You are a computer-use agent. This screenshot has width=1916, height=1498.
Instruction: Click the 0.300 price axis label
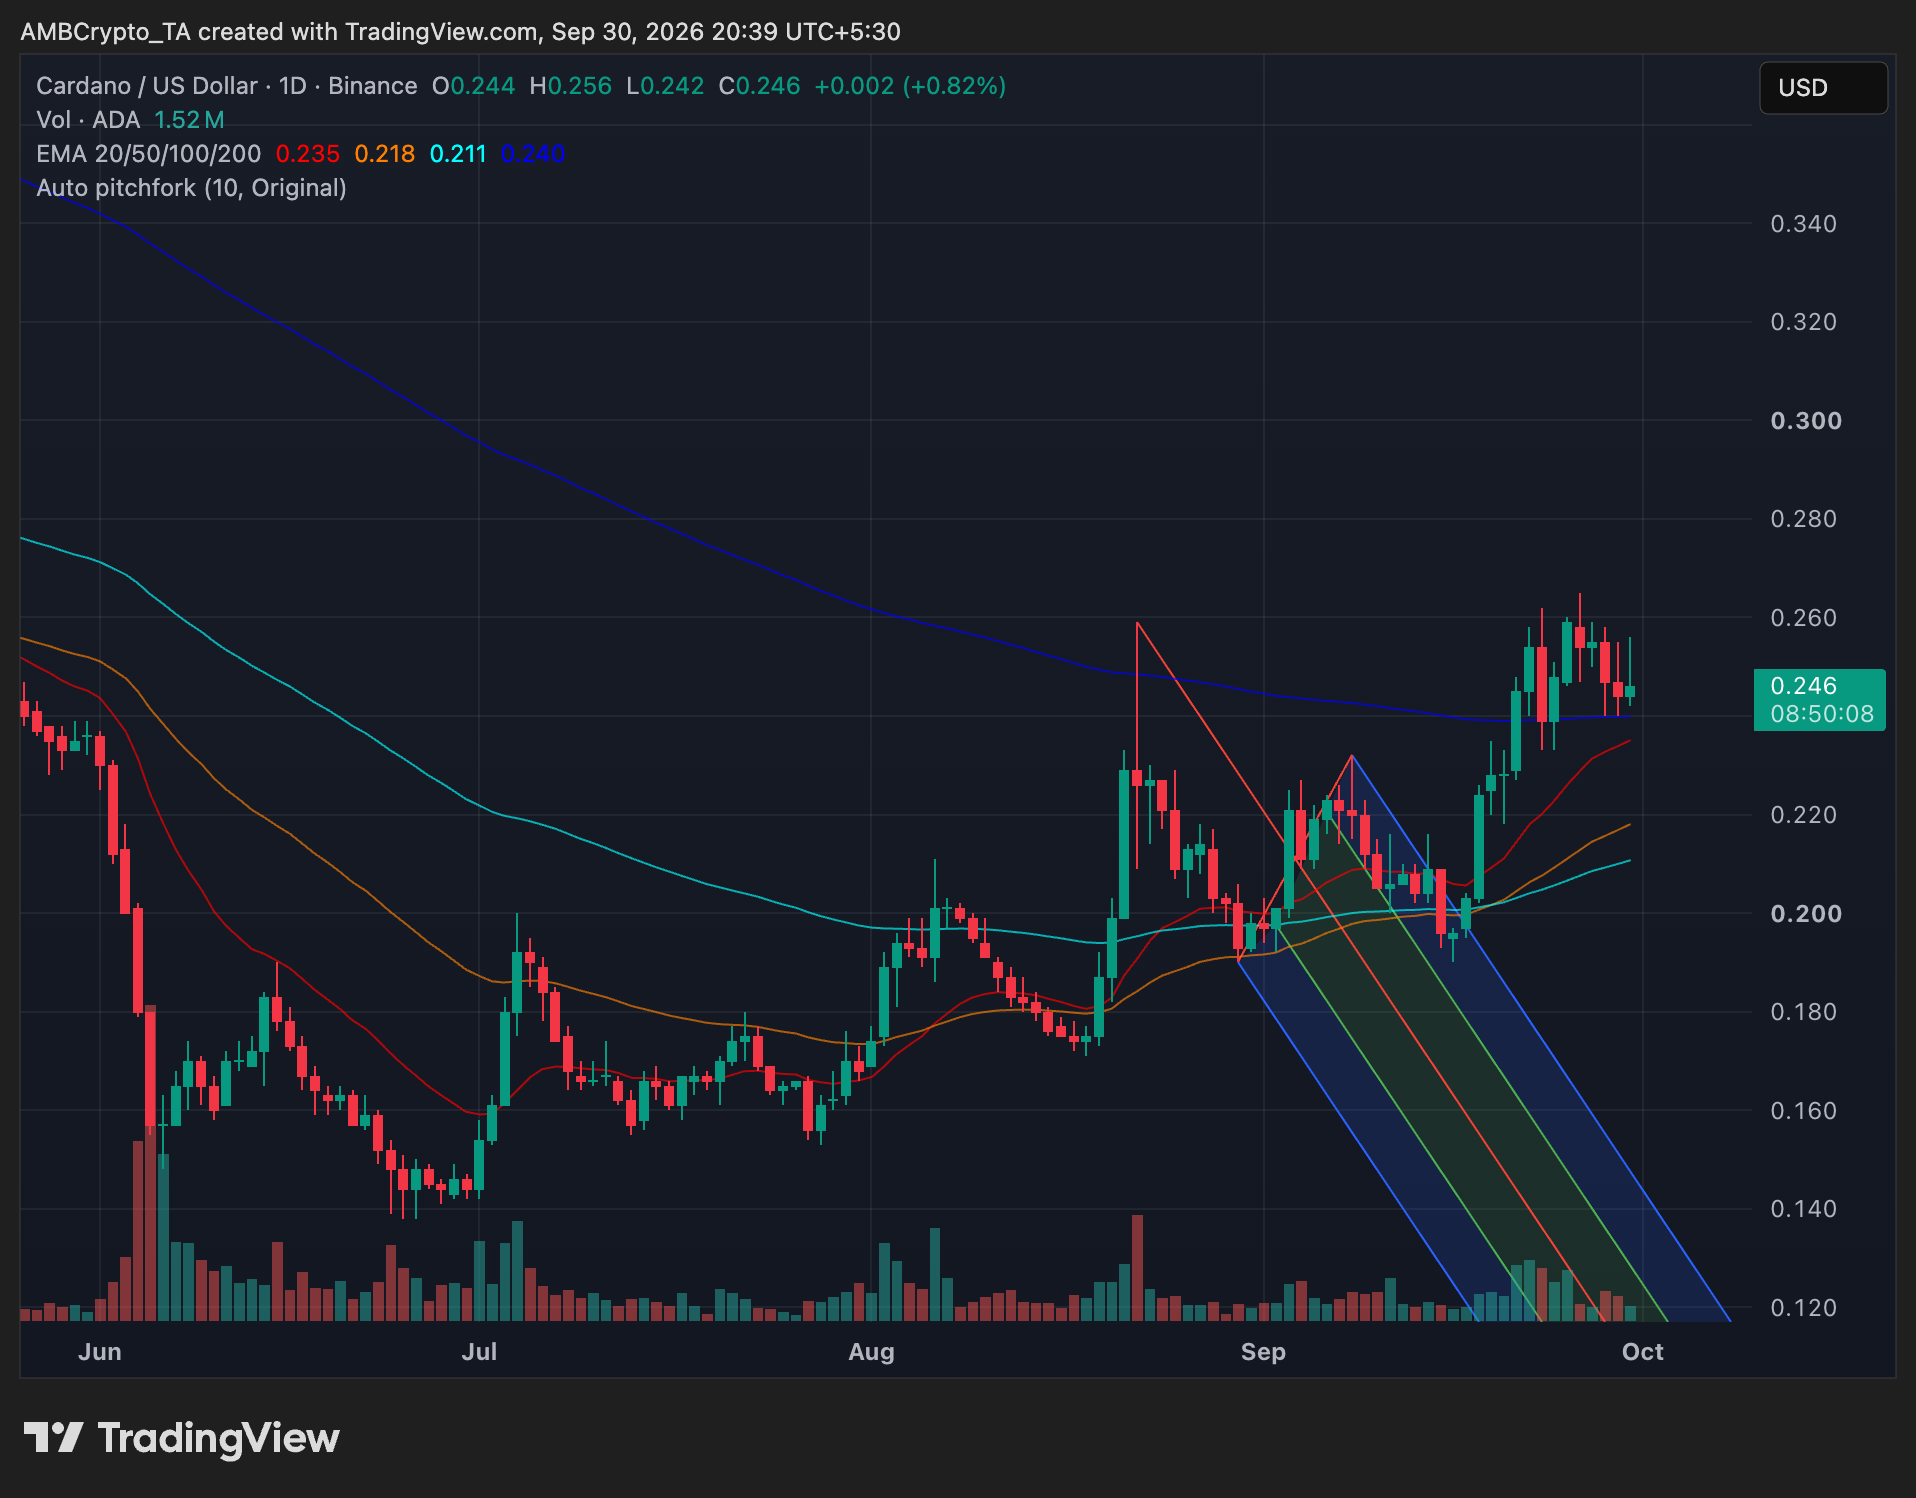(x=1806, y=421)
